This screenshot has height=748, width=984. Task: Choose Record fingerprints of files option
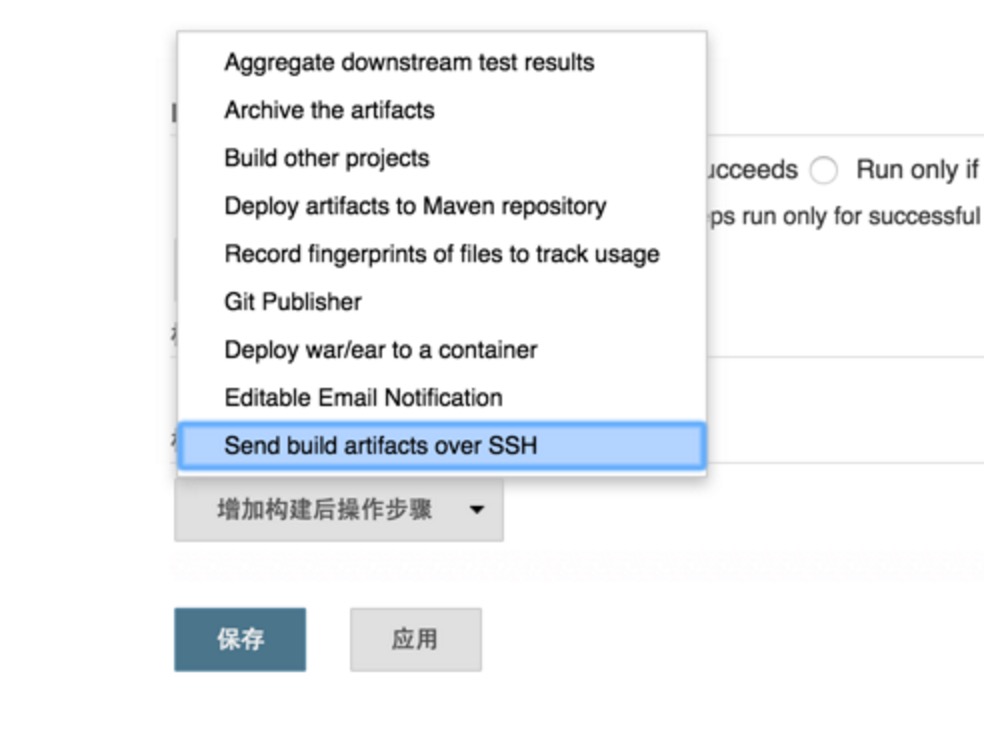[442, 254]
